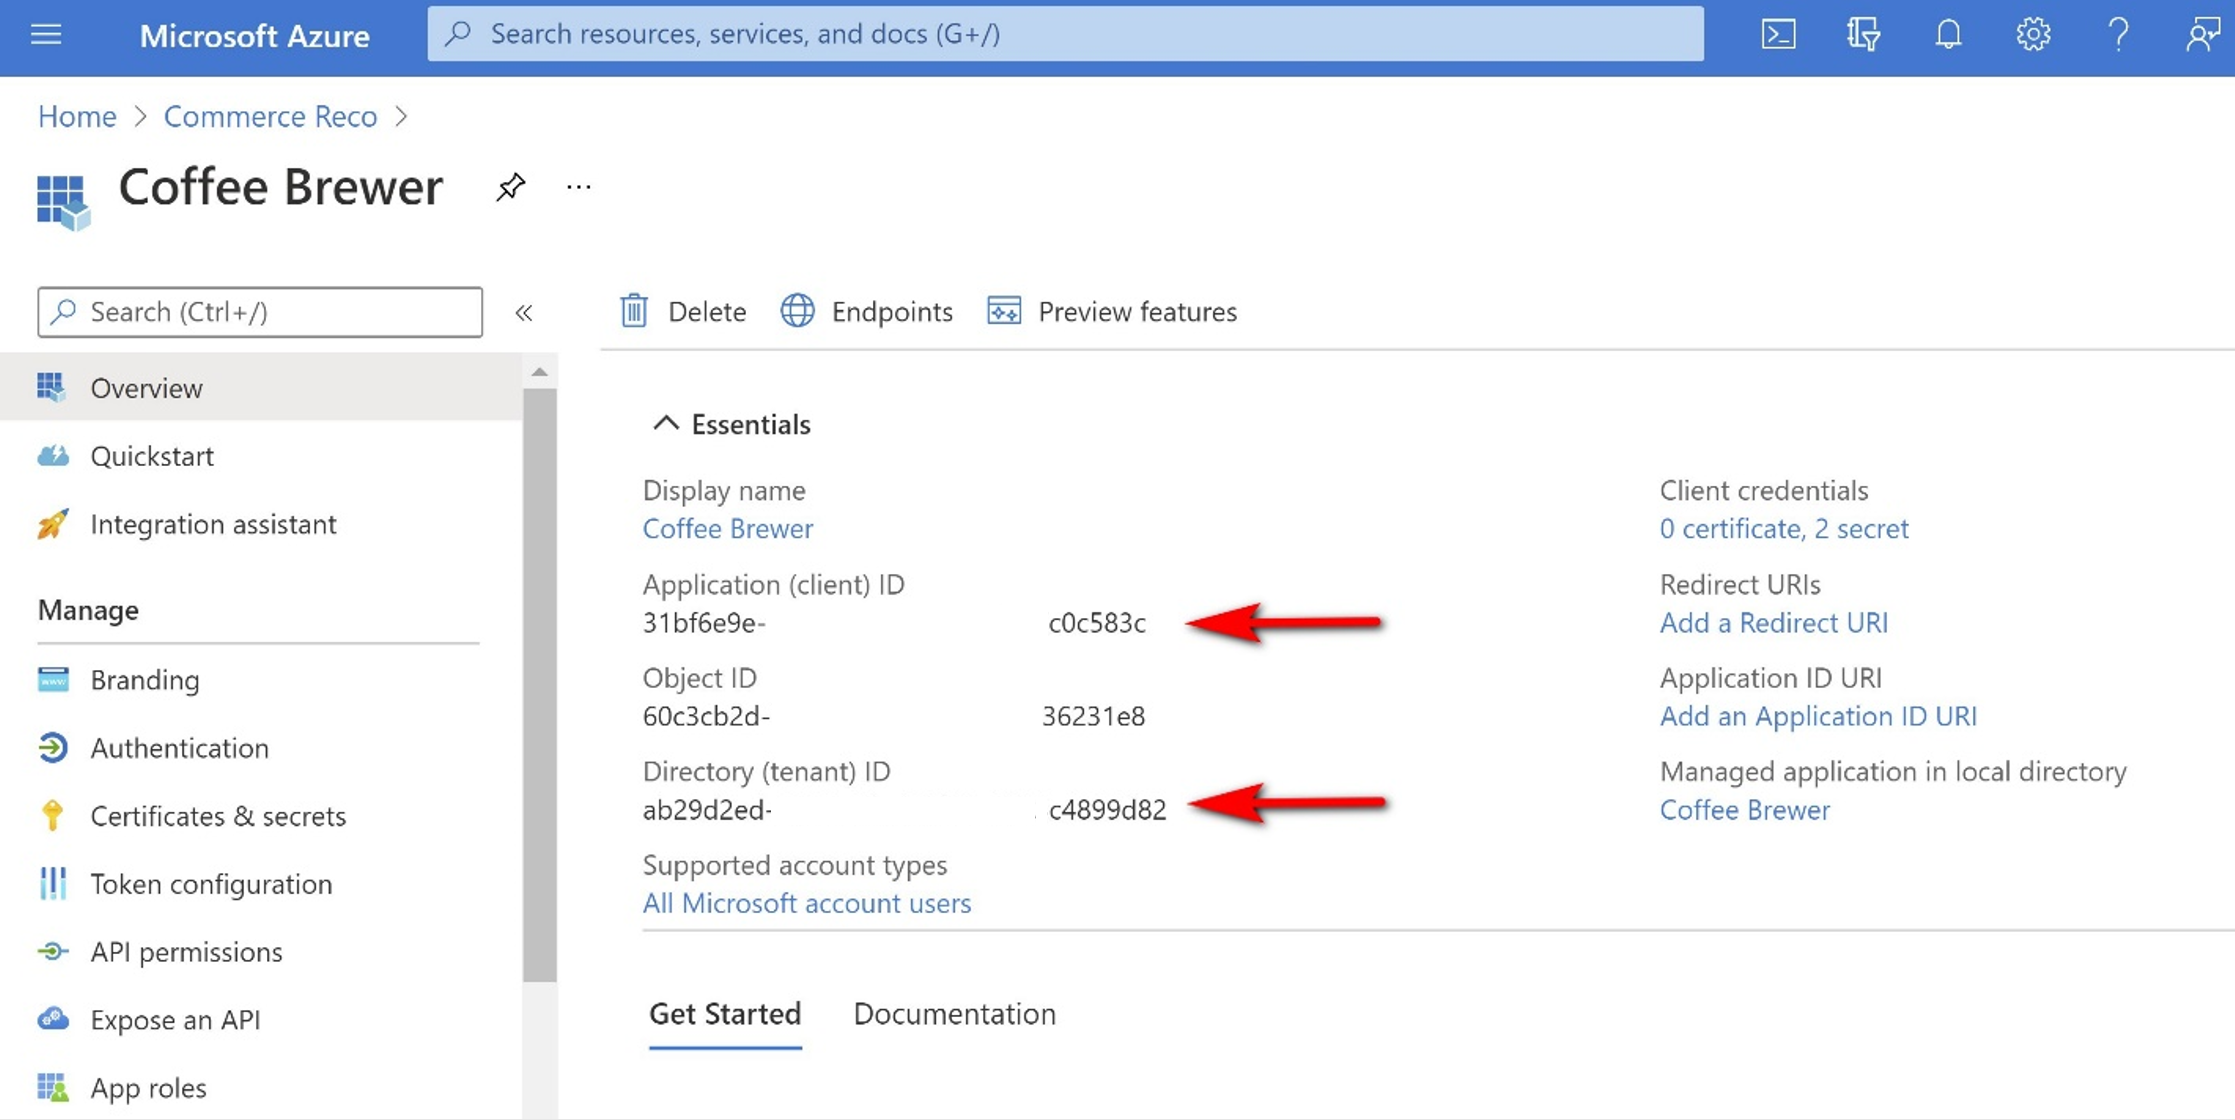Expand the hamburger menu icon

coord(46,33)
